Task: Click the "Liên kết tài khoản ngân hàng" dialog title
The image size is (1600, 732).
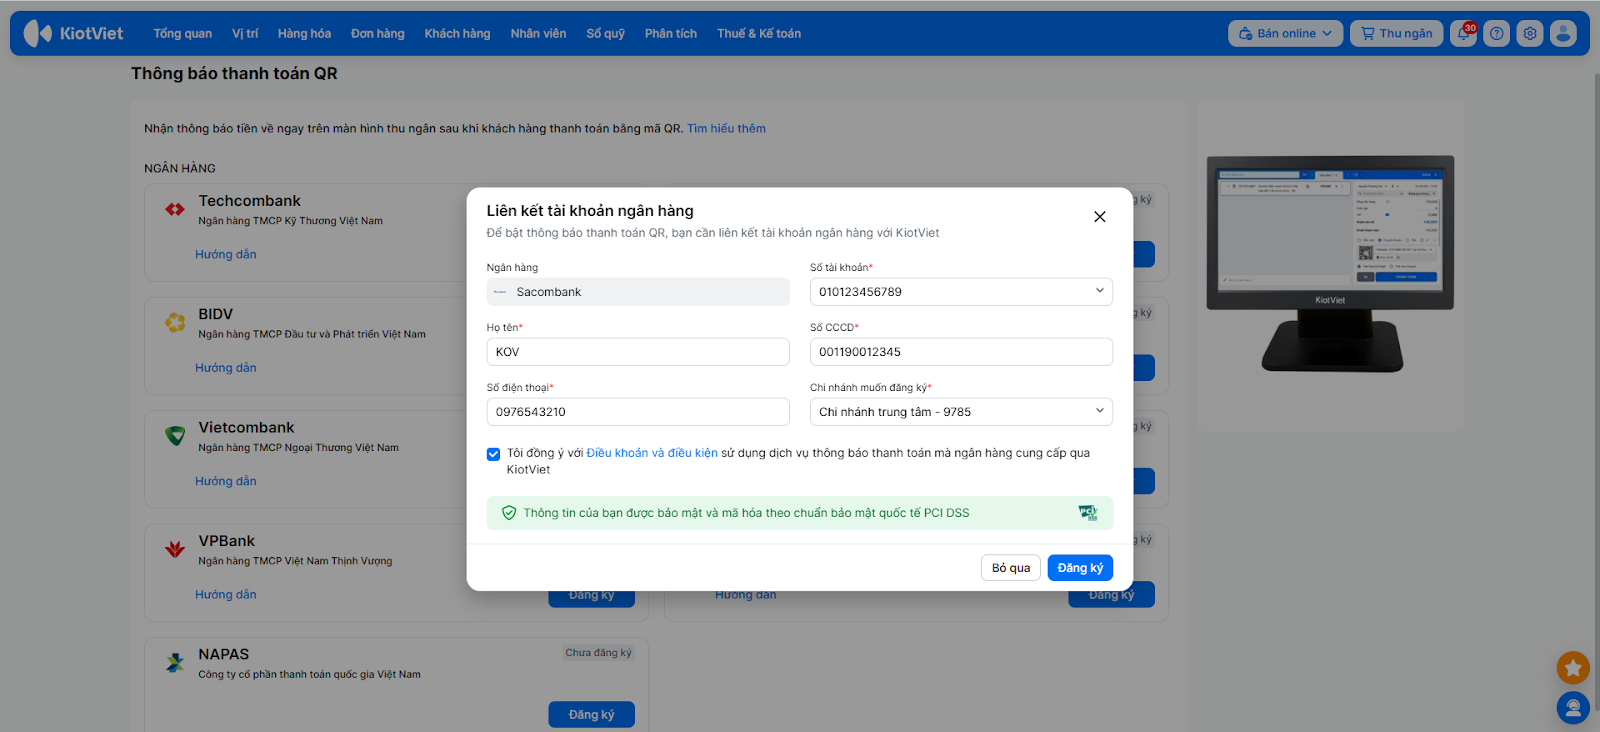Action: pyautogui.click(x=590, y=211)
